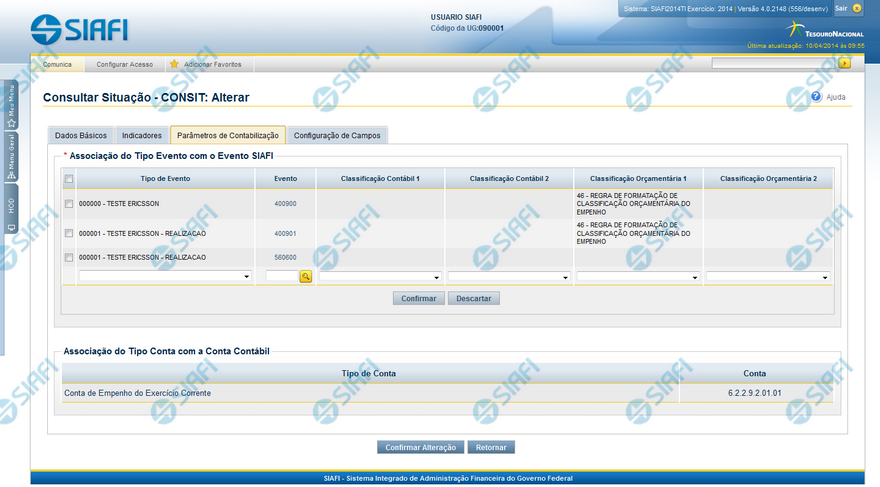The height and width of the screenshot is (487, 880).
Task: Tick checkbox for event 560600 row
Action: coord(68,258)
